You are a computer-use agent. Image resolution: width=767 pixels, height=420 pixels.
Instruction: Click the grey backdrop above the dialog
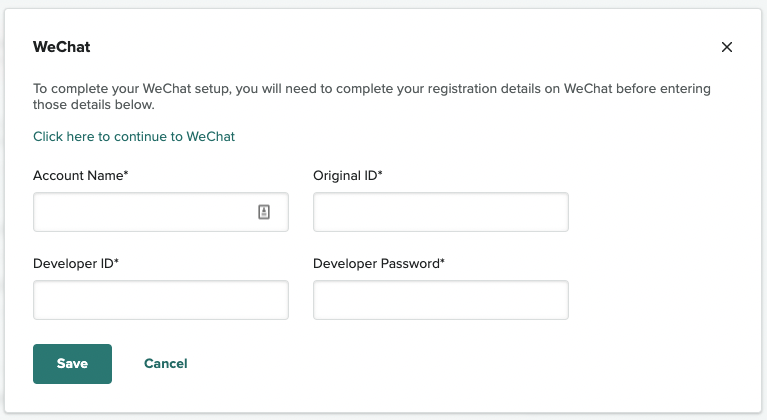point(383,4)
